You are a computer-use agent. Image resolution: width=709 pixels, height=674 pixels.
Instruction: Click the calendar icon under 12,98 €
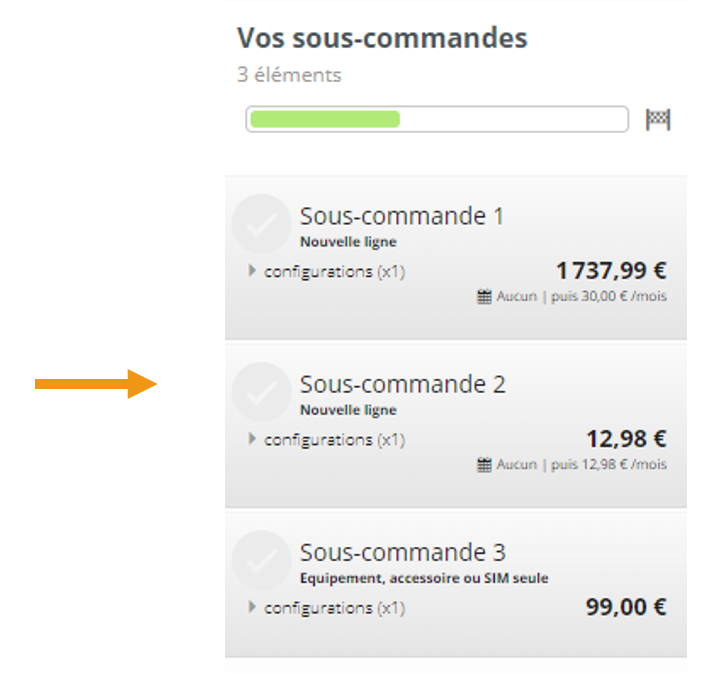pyautogui.click(x=484, y=465)
